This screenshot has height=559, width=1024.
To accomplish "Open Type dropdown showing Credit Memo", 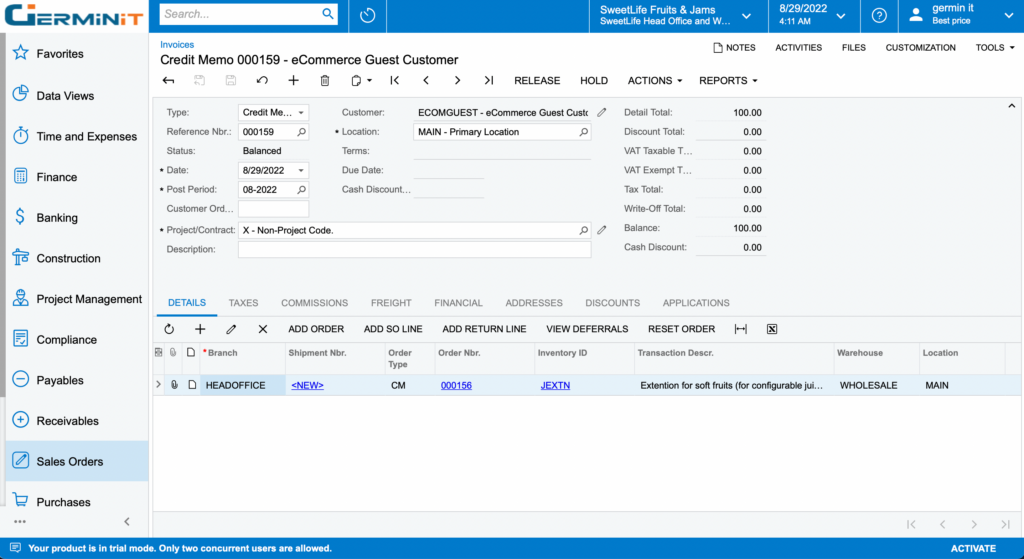I will (301, 112).
